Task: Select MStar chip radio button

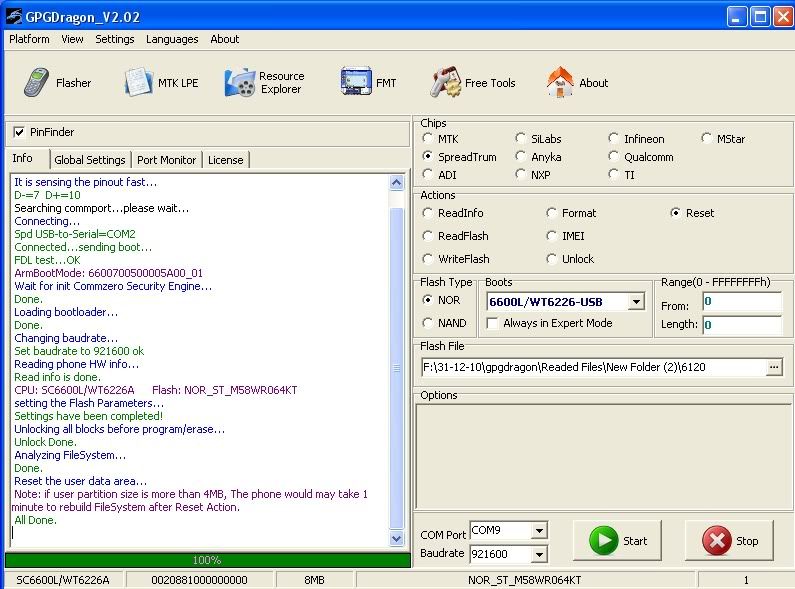Action: (x=706, y=138)
